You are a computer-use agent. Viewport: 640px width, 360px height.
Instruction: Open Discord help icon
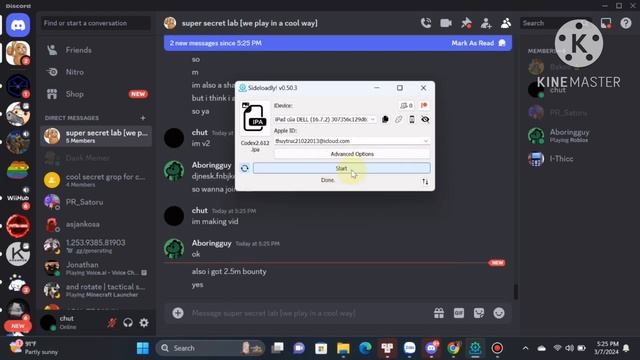point(626,23)
